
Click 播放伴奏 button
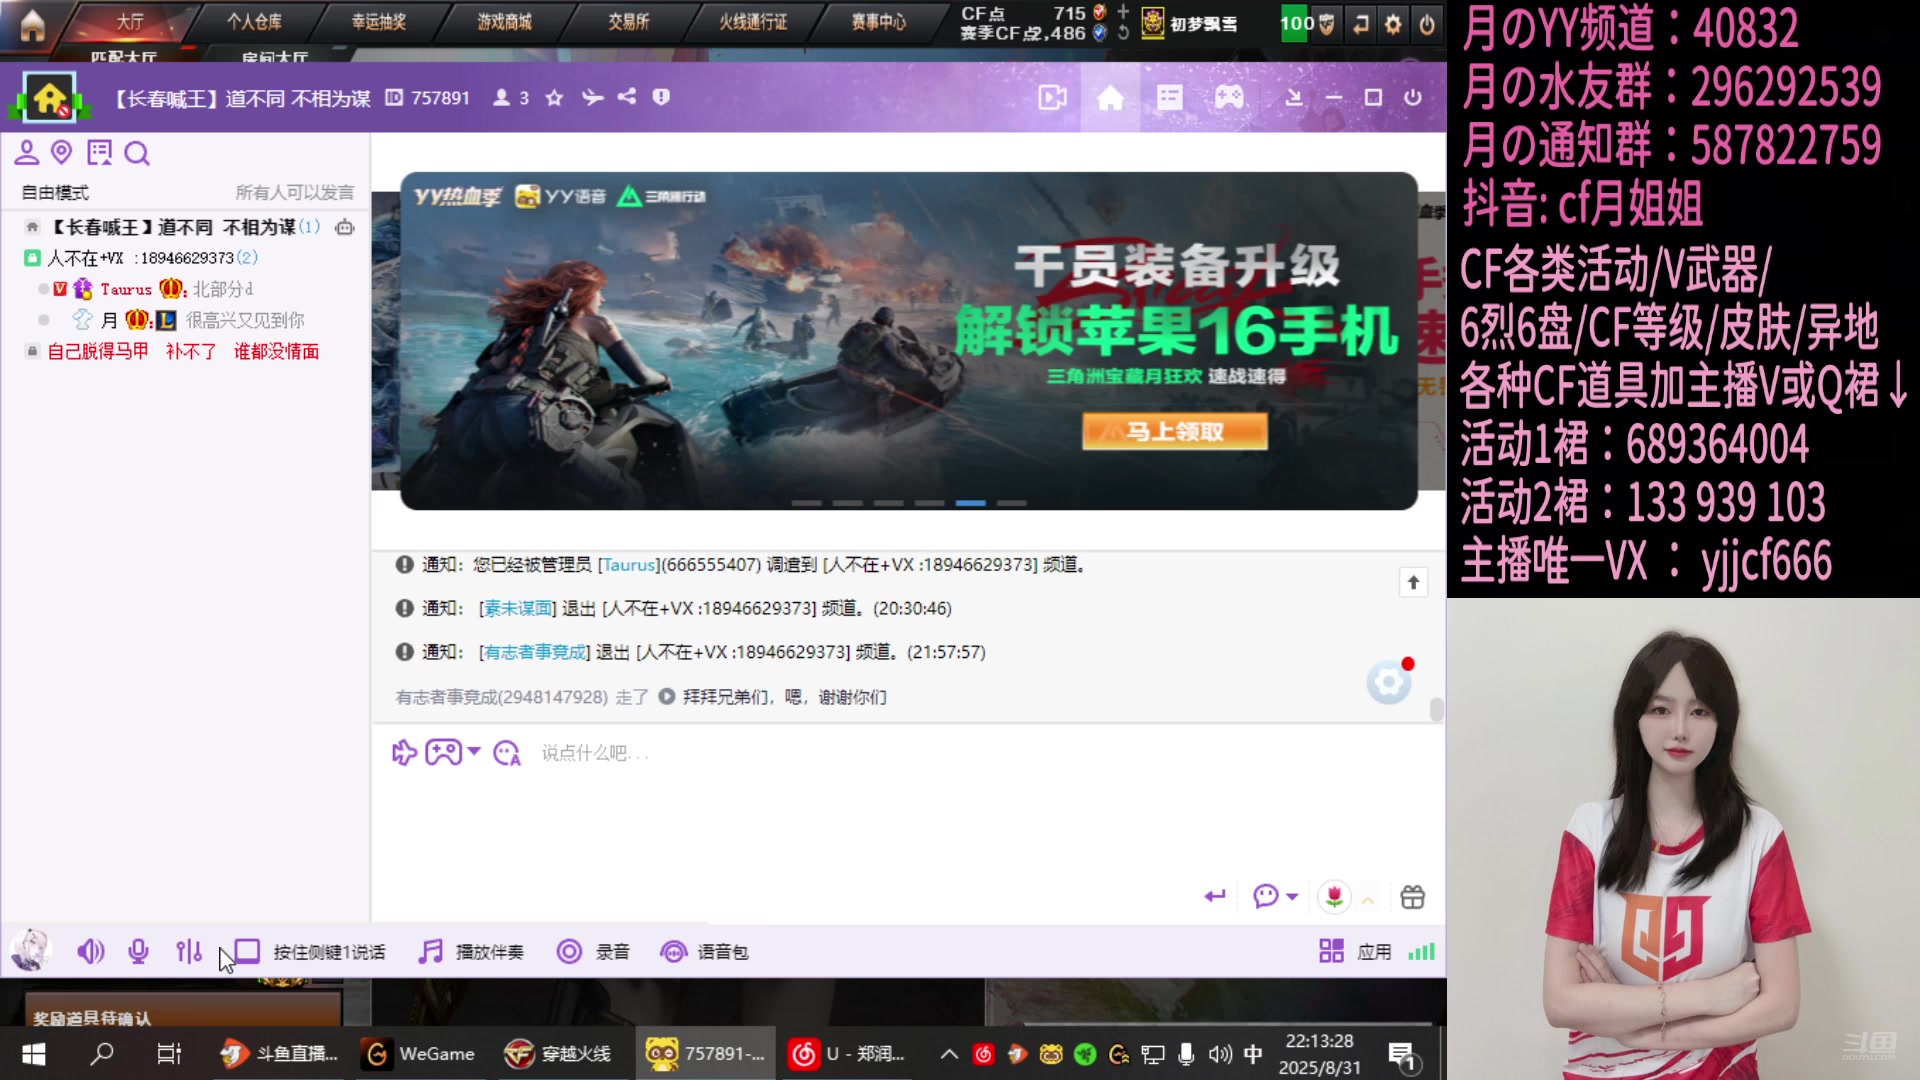click(471, 952)
